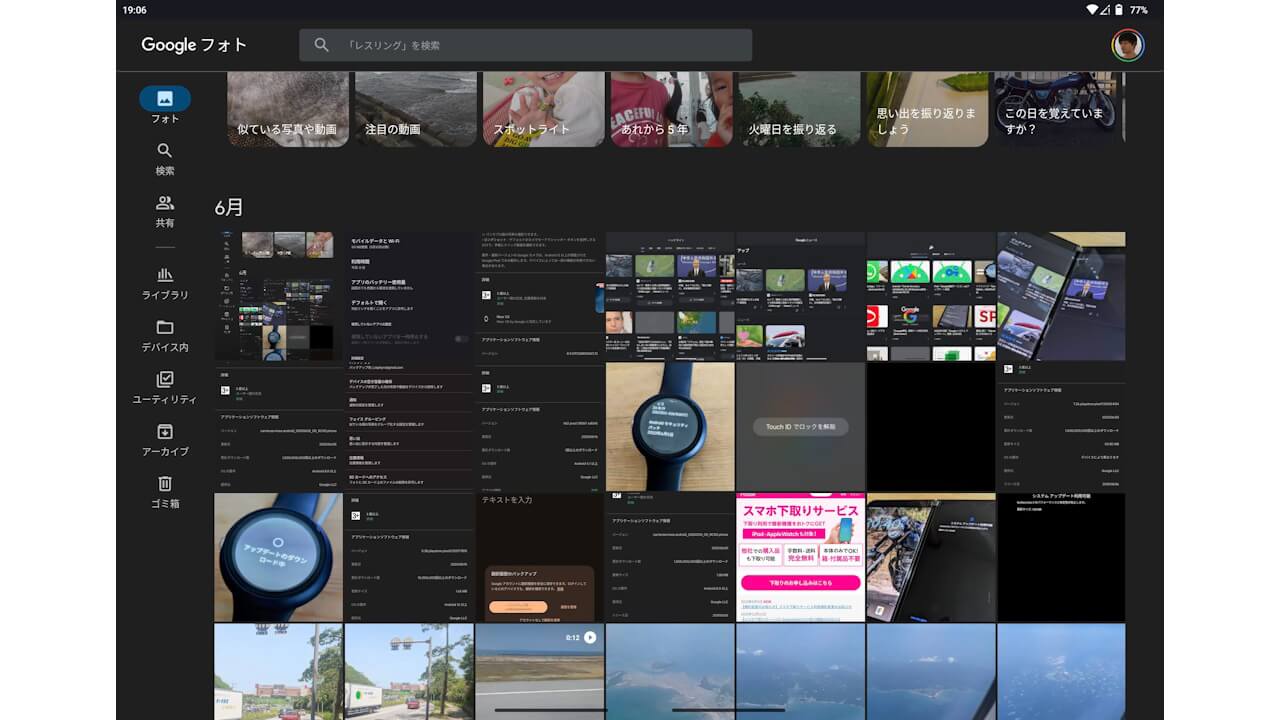Open ライブラリ (Library) from sidebar
The height and width of the screenshot is (720, 1280).
point(165,276)
